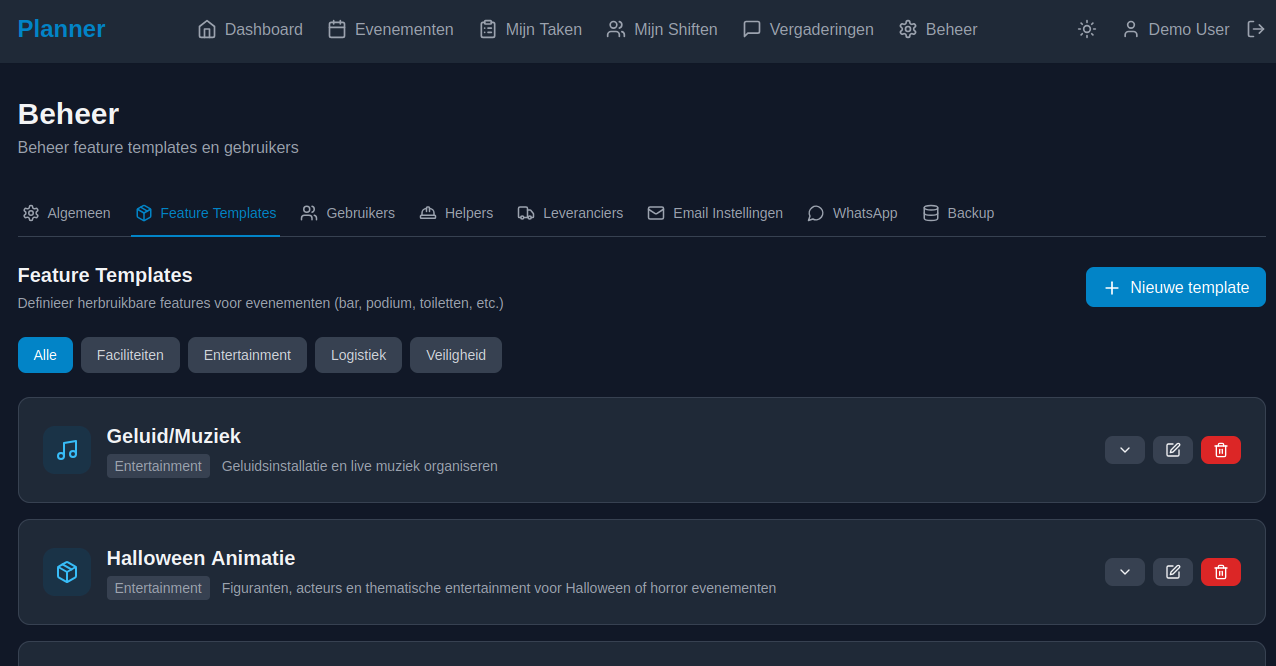Switch to the Helpers tab

click(456, 213)
